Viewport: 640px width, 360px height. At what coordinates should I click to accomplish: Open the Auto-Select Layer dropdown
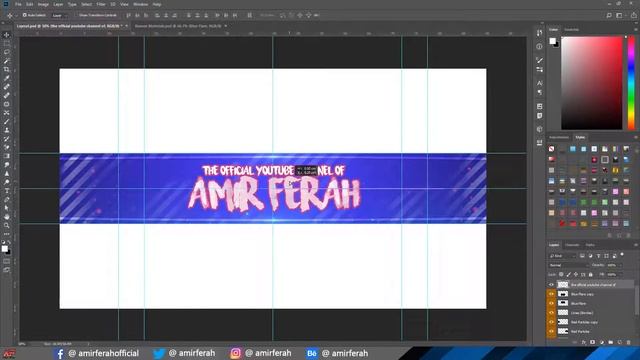(x=60, y=16)
